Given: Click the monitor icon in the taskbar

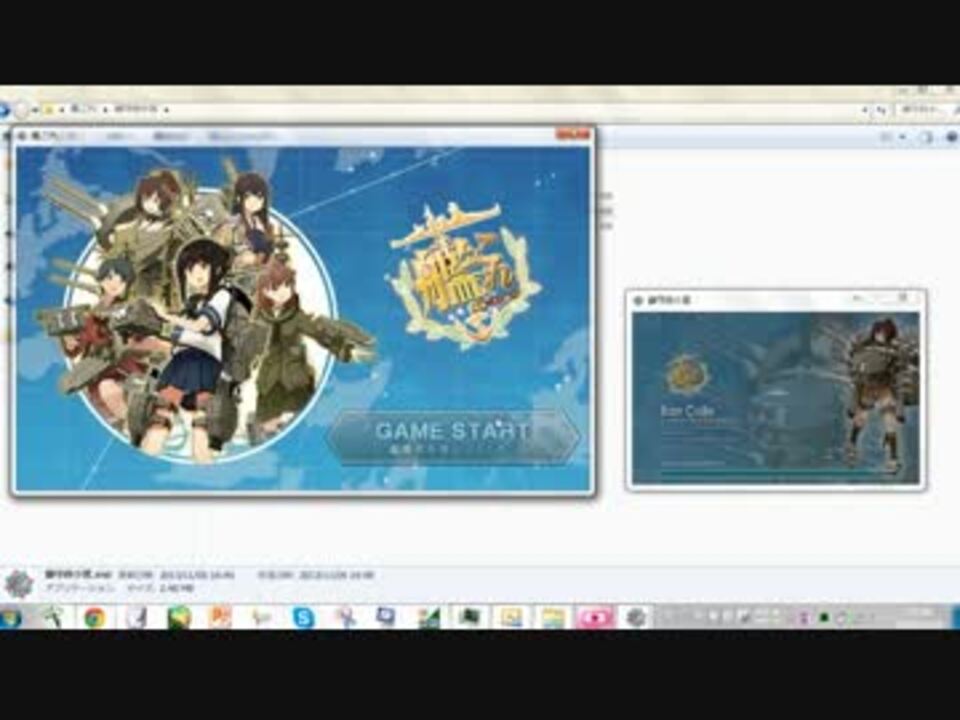Looking at the screenshot, I should pos(386,617).
